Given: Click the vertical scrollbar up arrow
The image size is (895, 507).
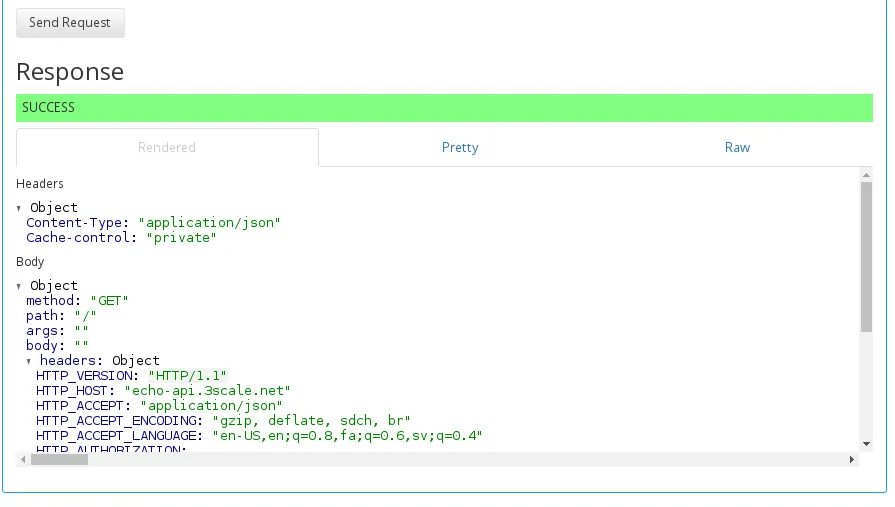Looking at the screenshot, I should point(866,175).
